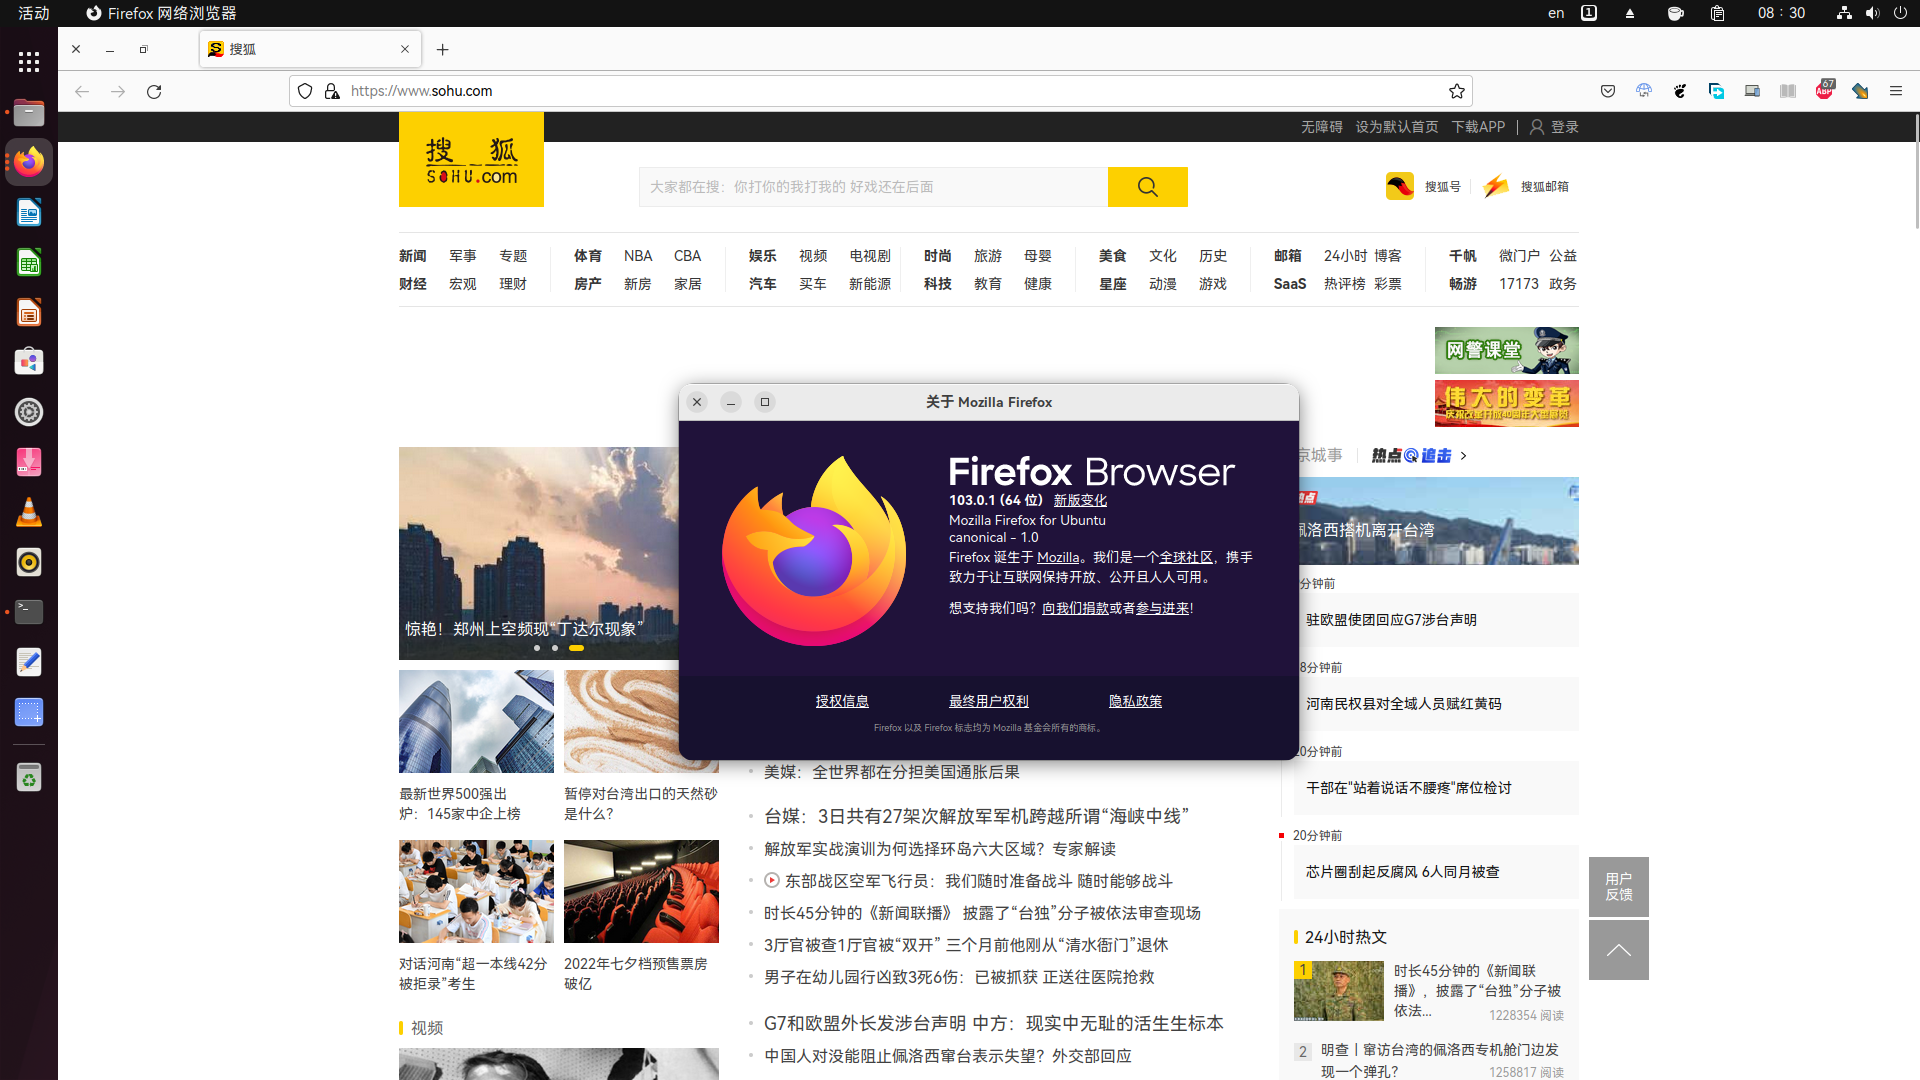The width and height of the screenshot is (1920, 1080).
Task: Click the yellow search magnifier button
Action: [1148, 187]
